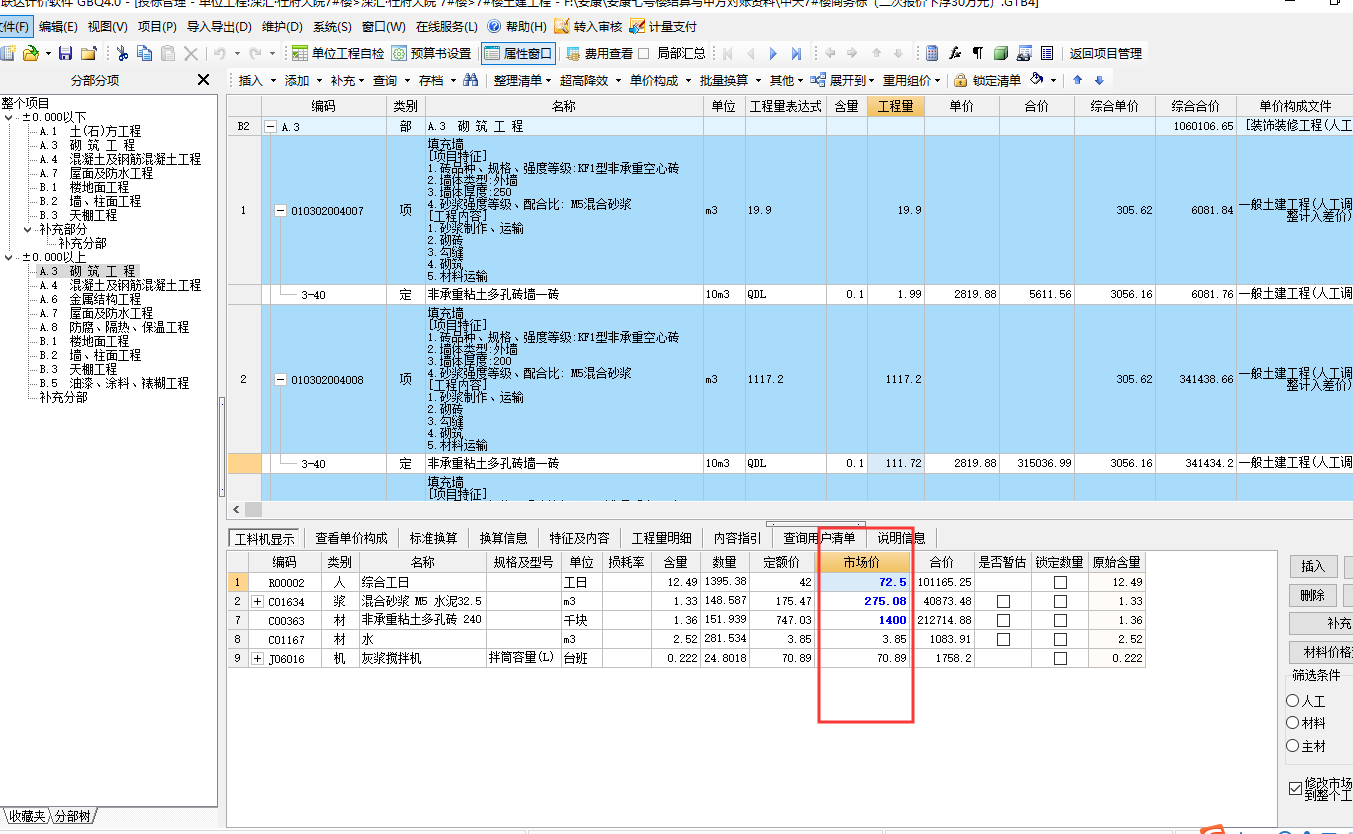
Task: Collapse item 010302004007 row expander
Action: [280, 211]
